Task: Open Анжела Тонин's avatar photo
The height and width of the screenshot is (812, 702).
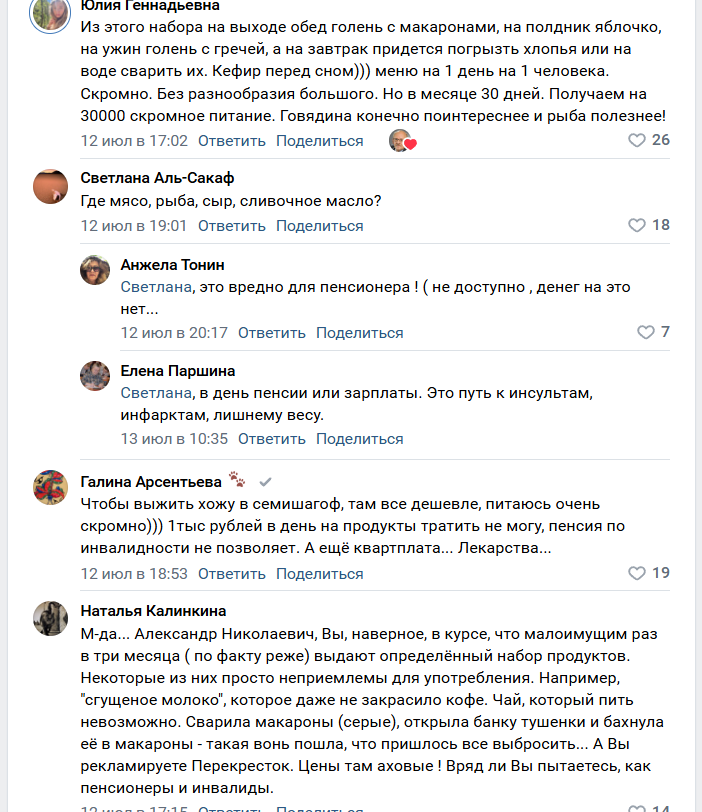Action: tap(95, 270)
